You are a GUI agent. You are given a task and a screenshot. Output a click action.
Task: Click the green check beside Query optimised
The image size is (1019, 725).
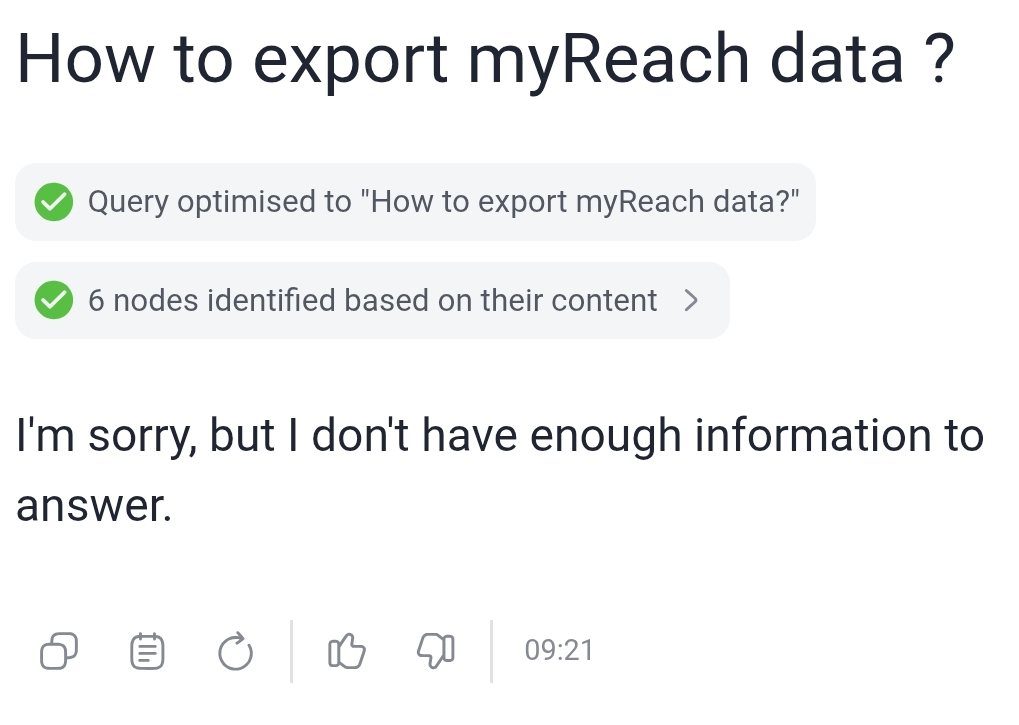pos(54,202)
